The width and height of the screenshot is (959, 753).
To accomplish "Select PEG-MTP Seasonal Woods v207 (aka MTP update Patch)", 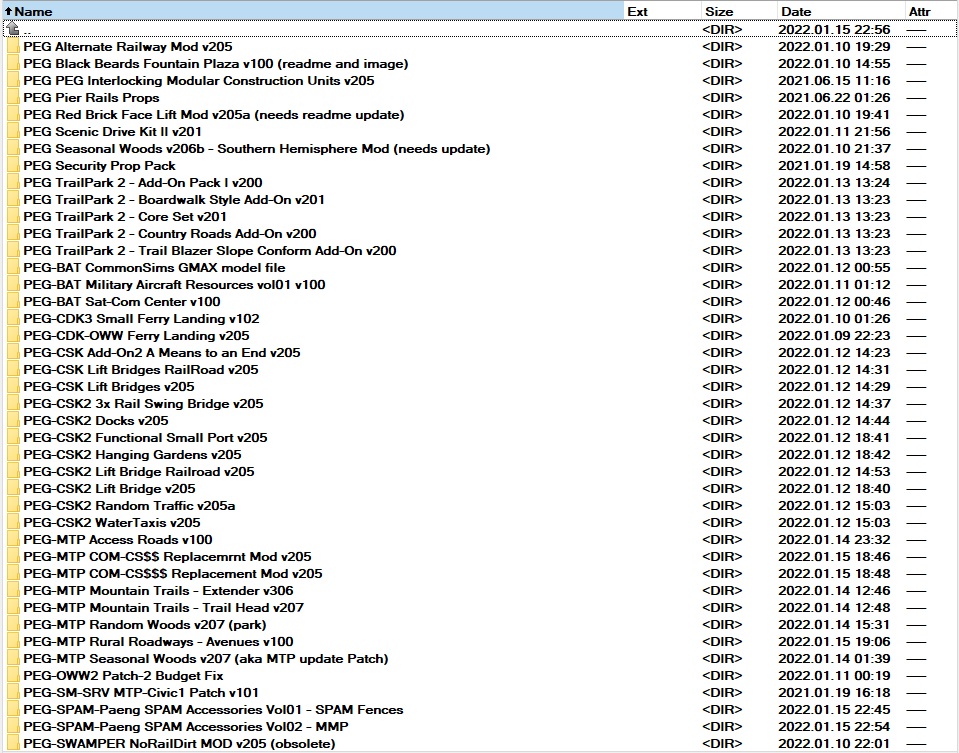I will 206,659.
